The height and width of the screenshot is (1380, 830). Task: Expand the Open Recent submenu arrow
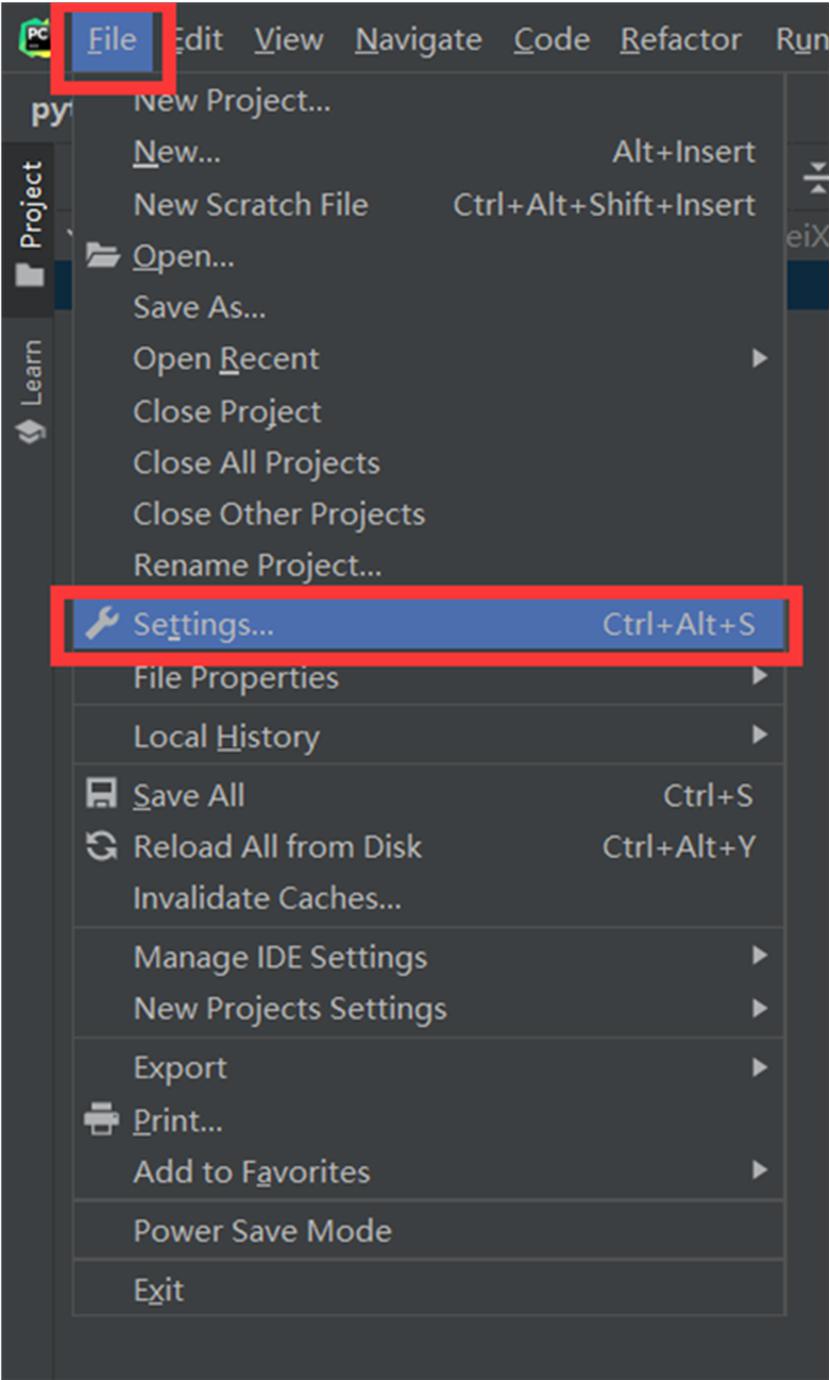pyautogui.click(x=760, y=358)
